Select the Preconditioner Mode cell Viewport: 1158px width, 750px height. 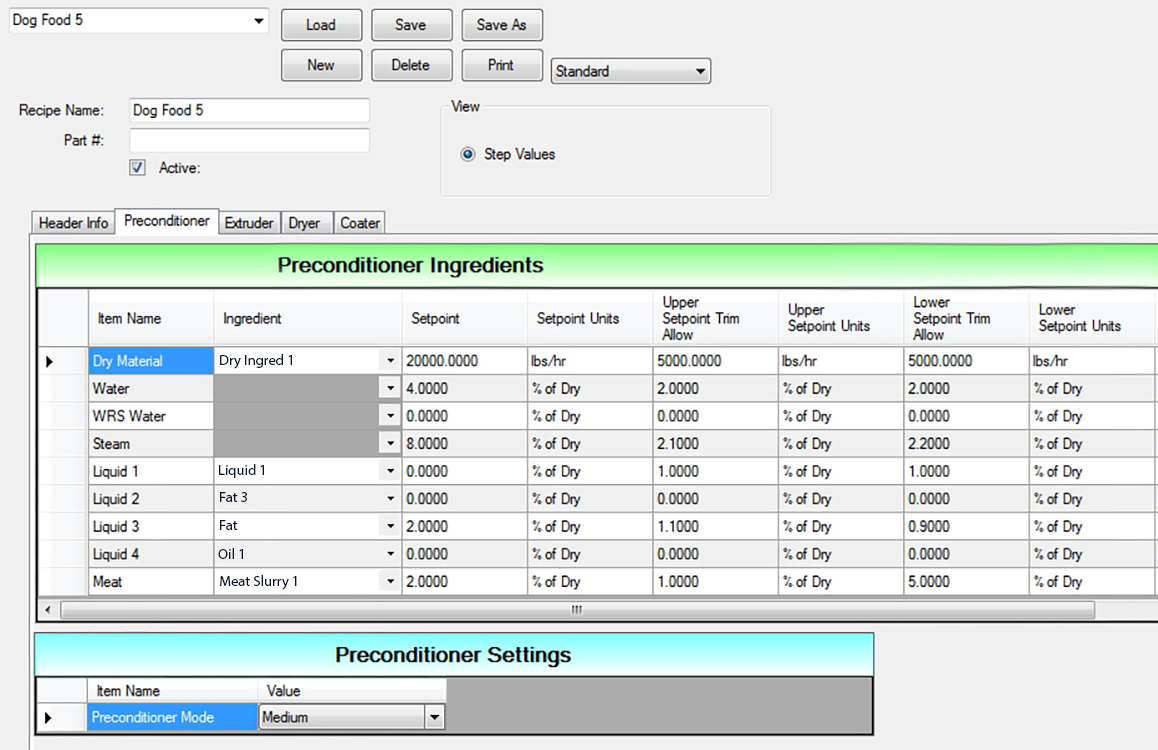point(172,718)
